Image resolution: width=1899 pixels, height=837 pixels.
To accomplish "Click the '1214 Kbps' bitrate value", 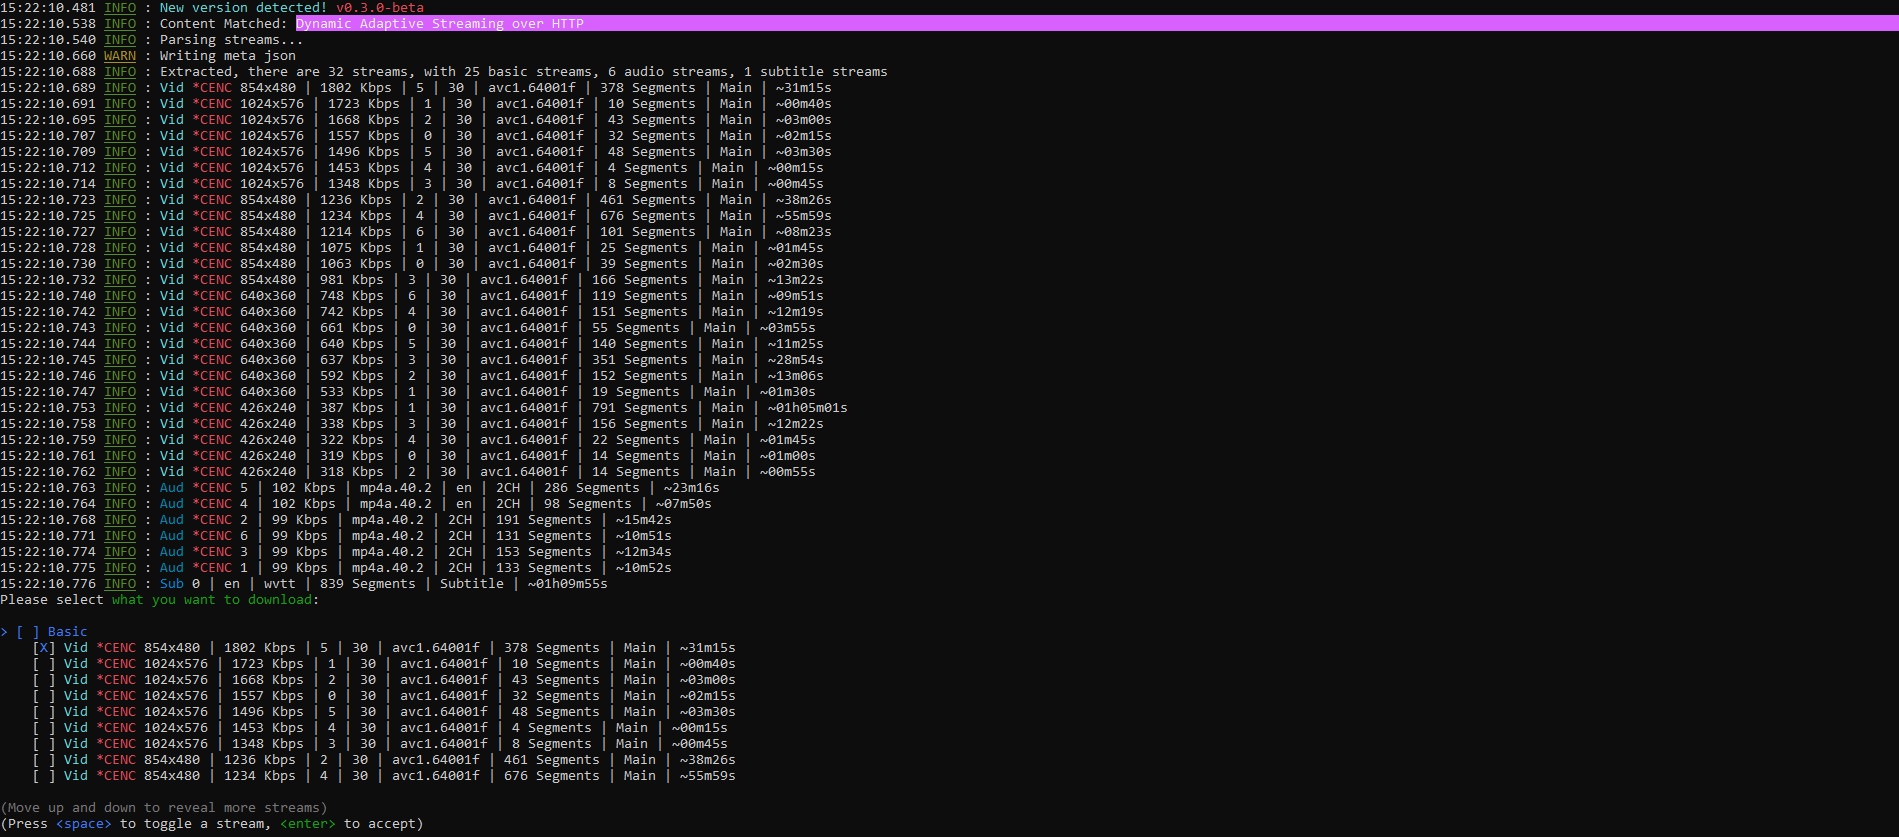I will tap(356, 232).
